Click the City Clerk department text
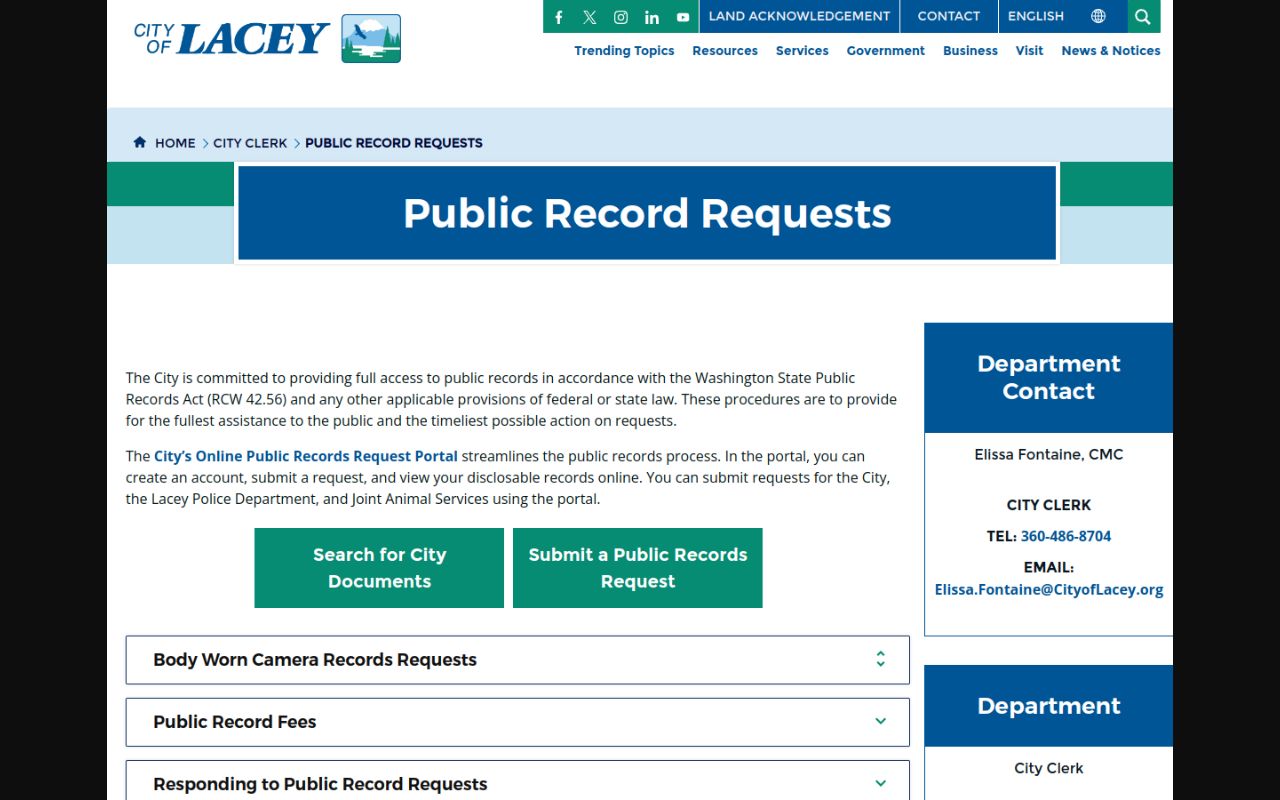1280x800 pixels. point(1049,768)
